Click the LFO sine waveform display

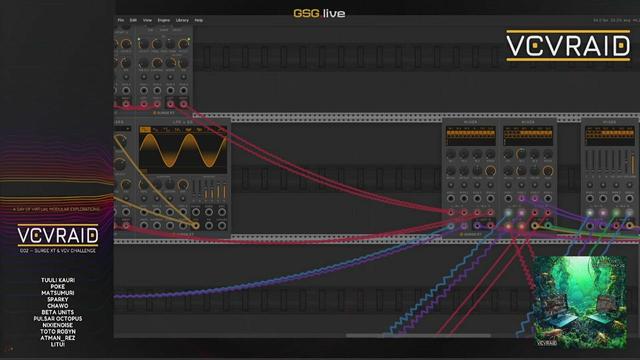tap(183, 151)
